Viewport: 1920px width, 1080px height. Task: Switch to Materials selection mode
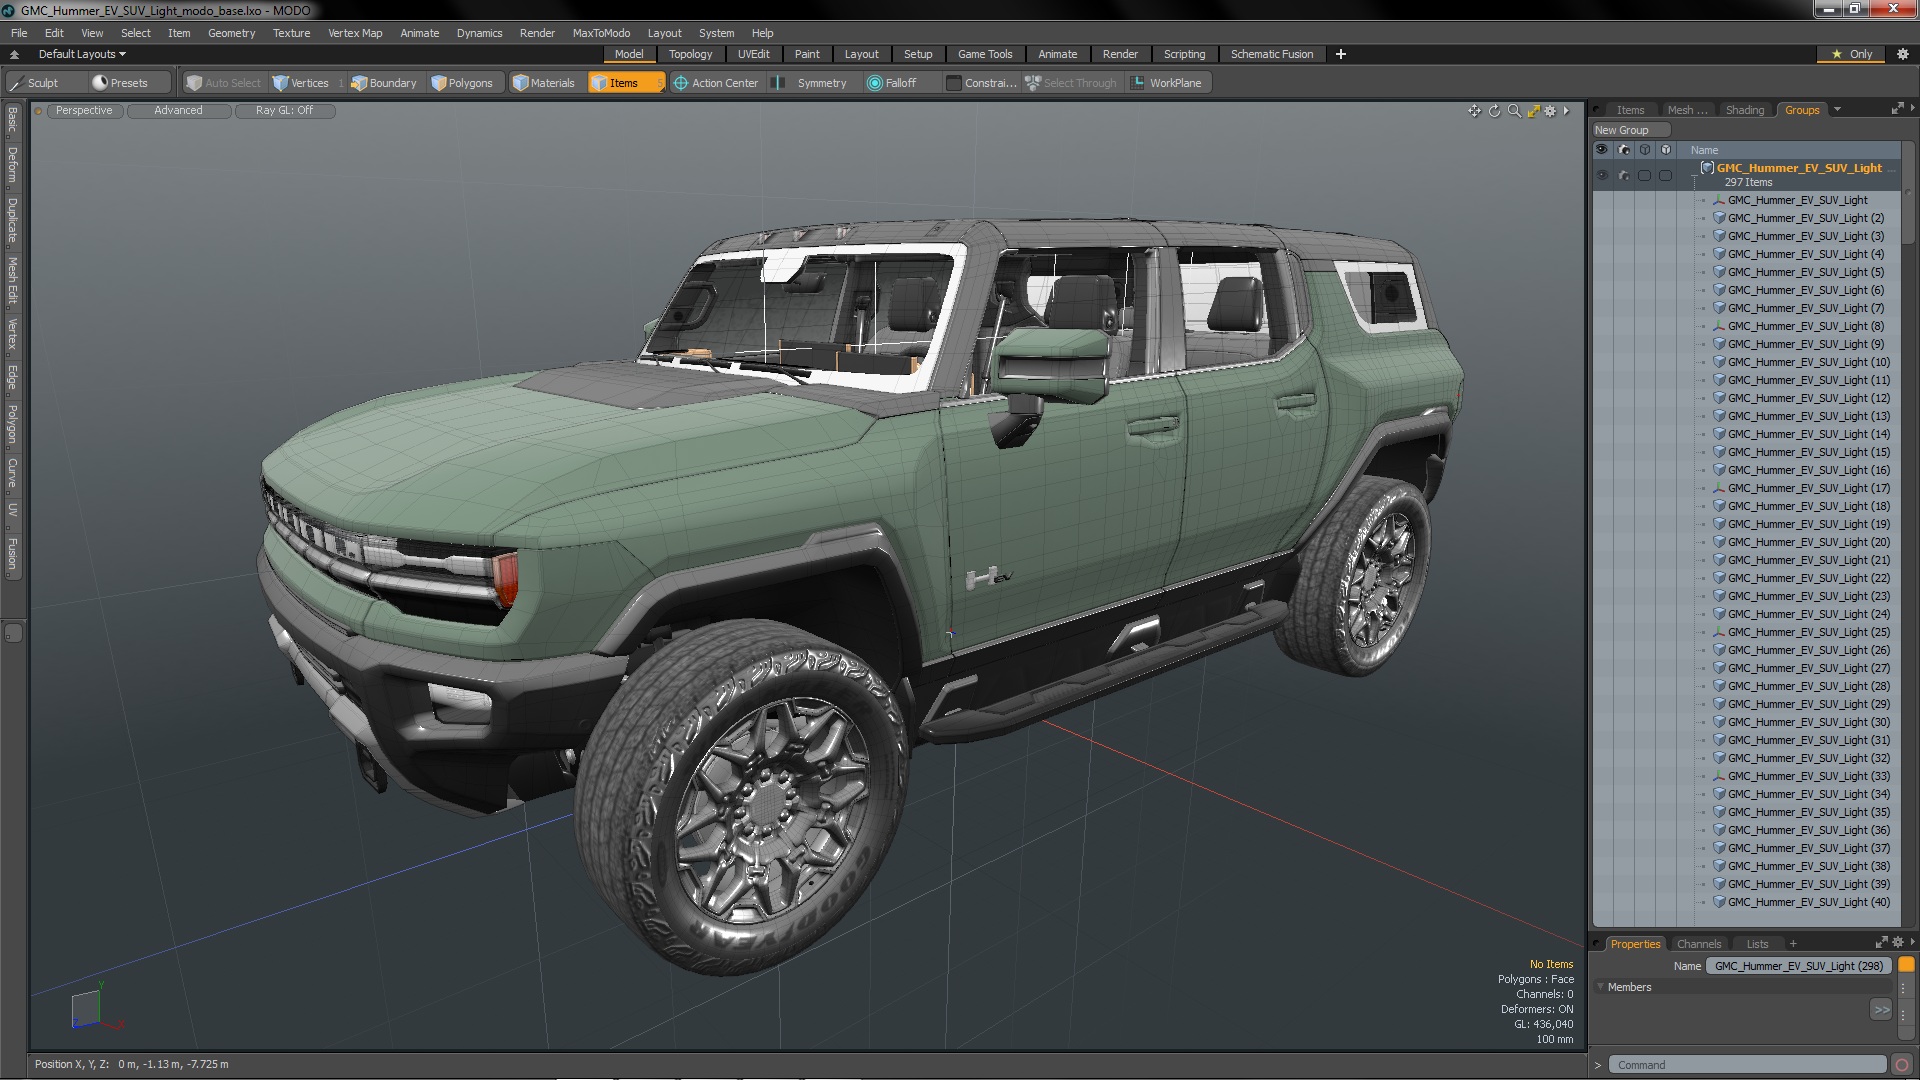[x=544, y=83]
